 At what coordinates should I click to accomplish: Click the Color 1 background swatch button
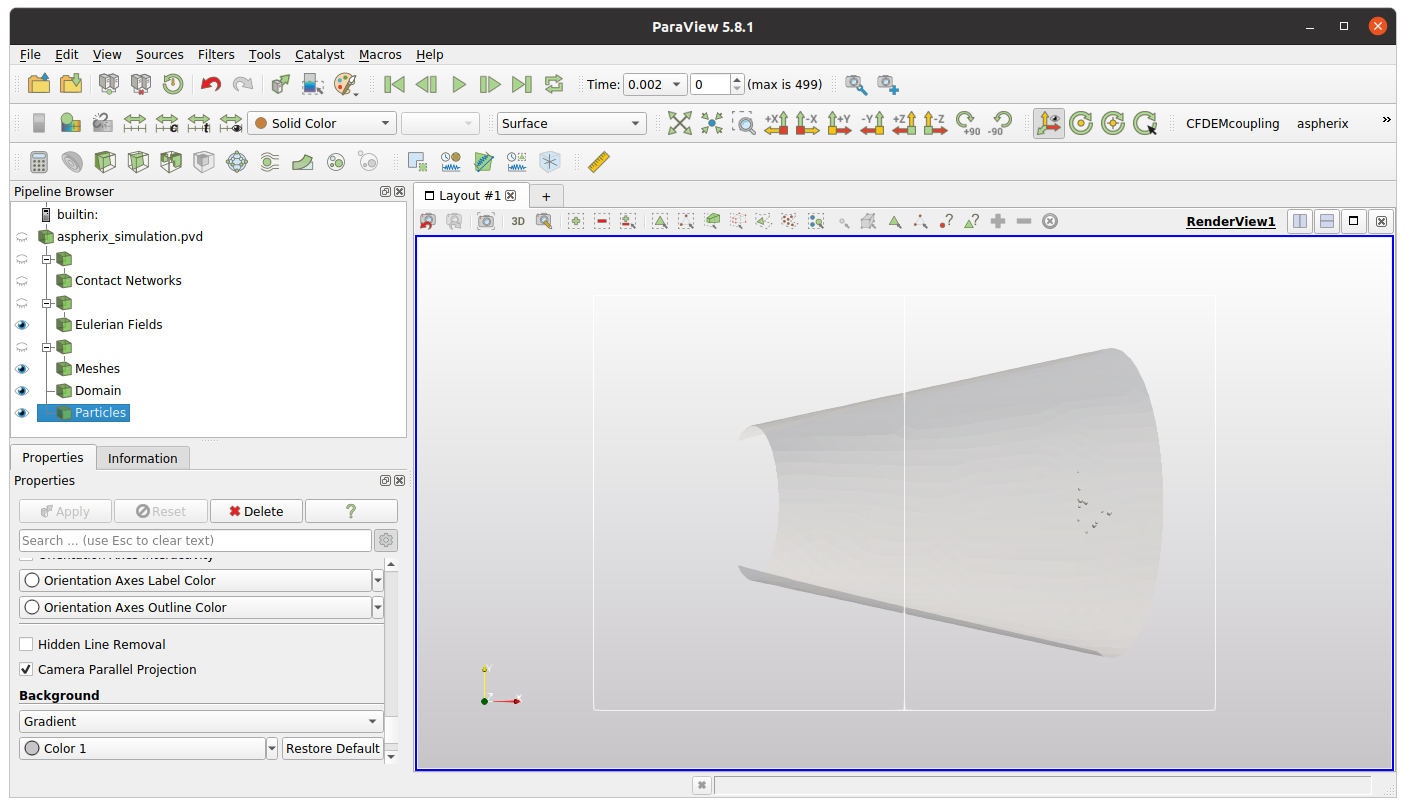[142, 748]
